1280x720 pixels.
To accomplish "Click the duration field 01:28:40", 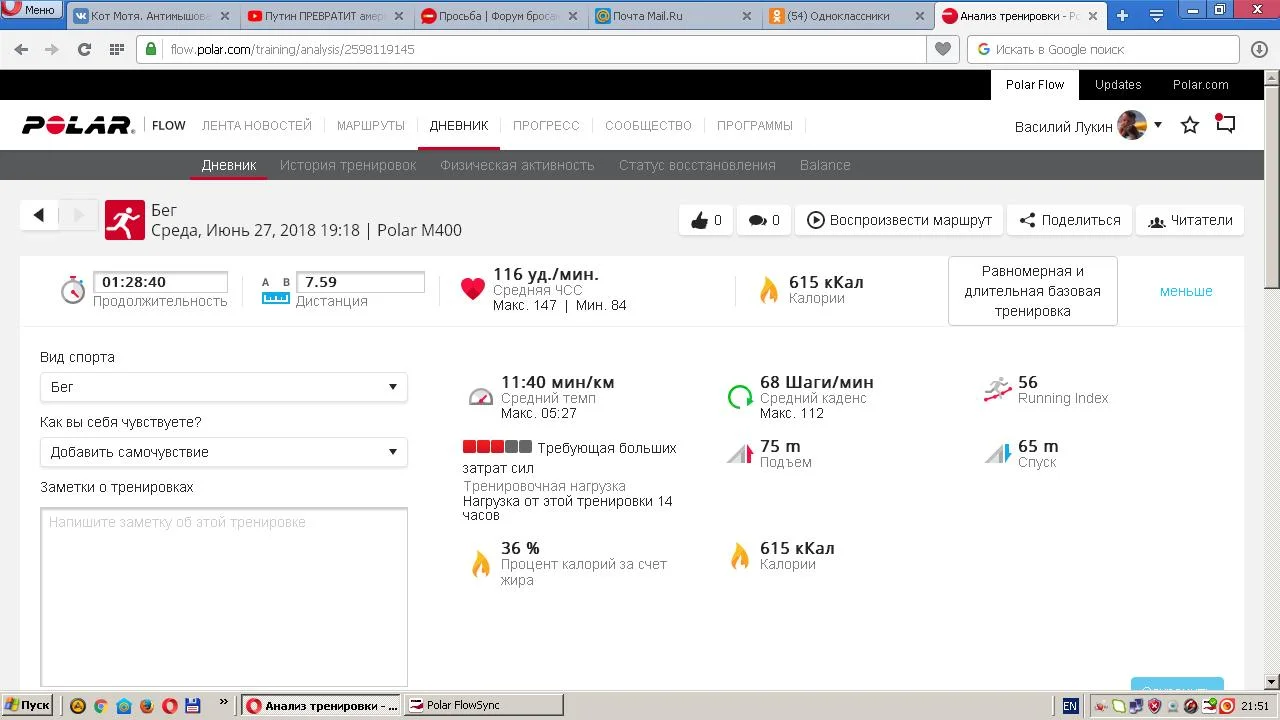I will [160, 282].
